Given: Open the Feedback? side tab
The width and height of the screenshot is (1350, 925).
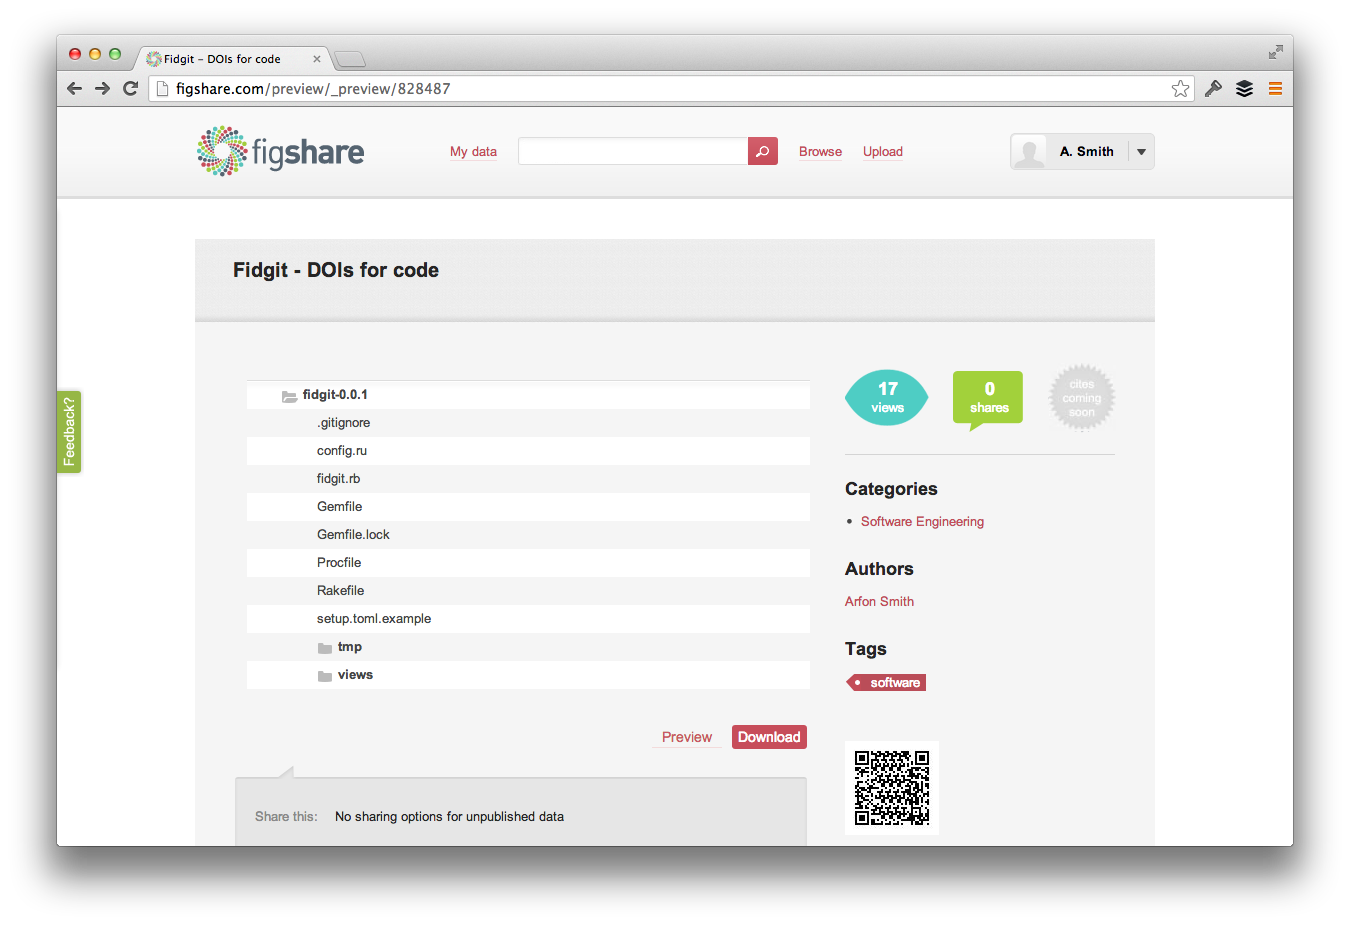Looking at the screenshot, I should point(69,432).
